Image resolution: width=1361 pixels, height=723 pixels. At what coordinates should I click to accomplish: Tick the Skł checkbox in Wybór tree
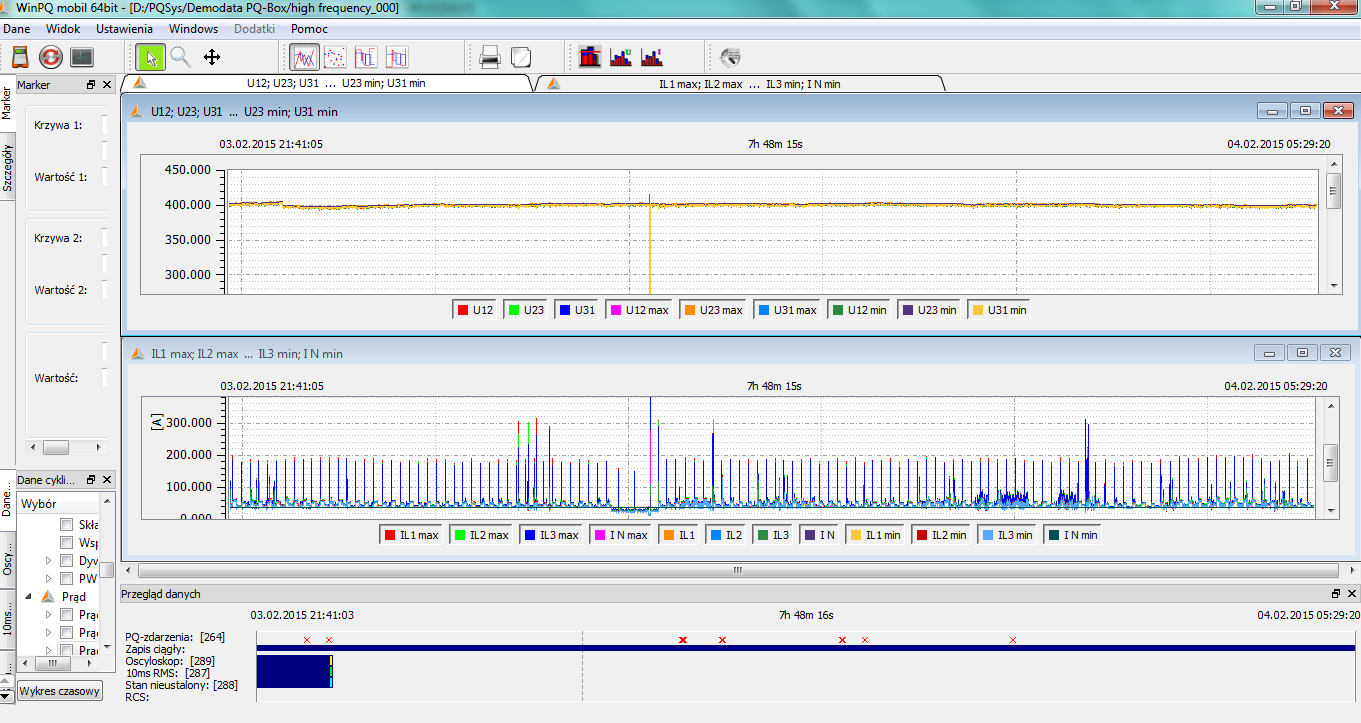point(66,524)
